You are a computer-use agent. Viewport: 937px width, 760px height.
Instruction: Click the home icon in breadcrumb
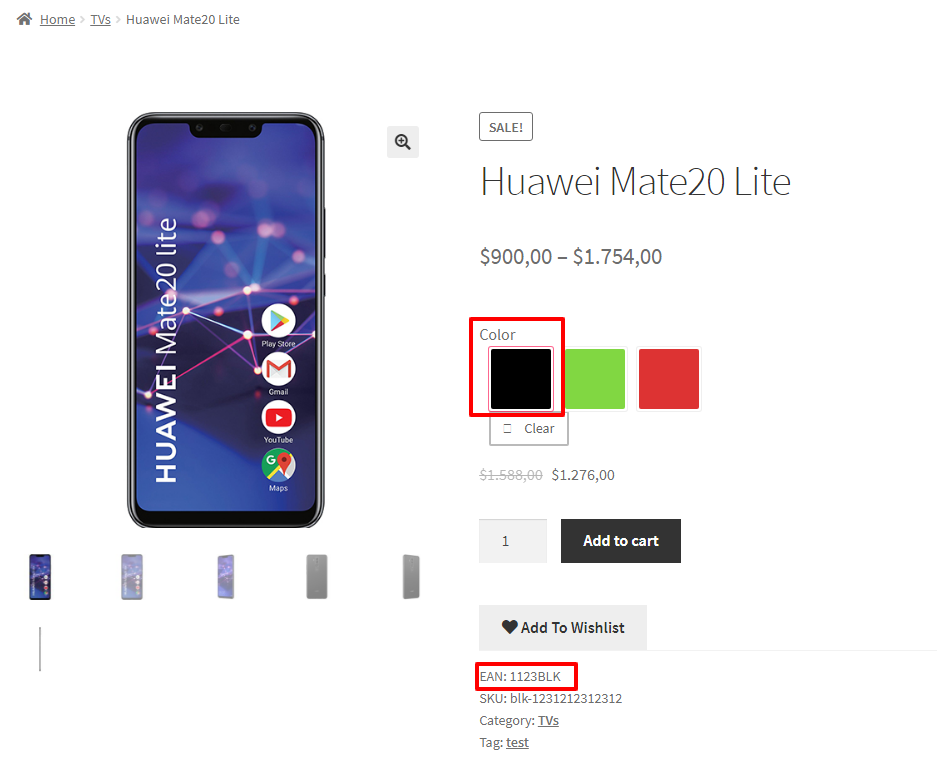(x=25, y=19)
